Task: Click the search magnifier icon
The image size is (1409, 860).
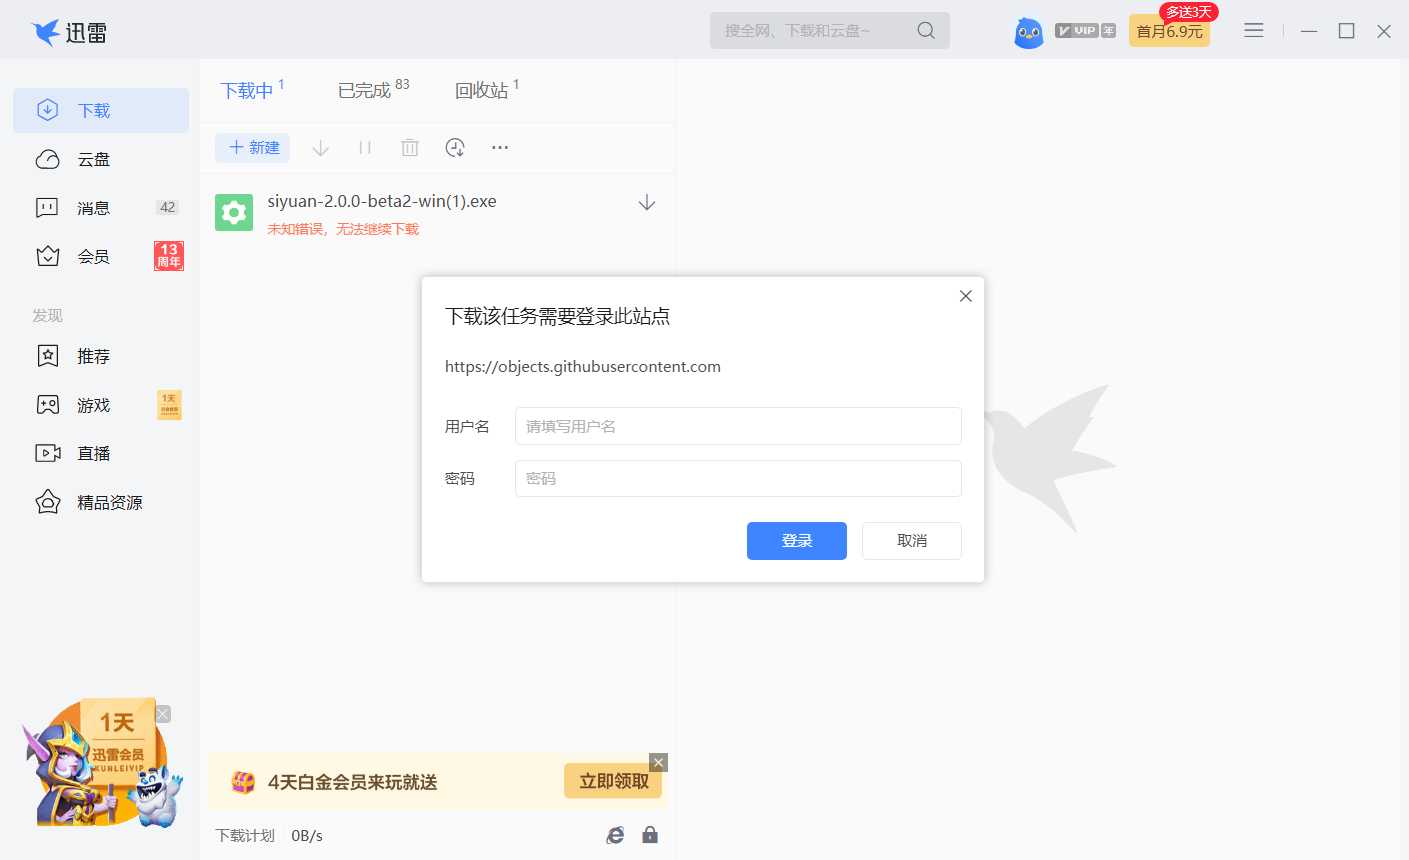Action: point(926,31)
